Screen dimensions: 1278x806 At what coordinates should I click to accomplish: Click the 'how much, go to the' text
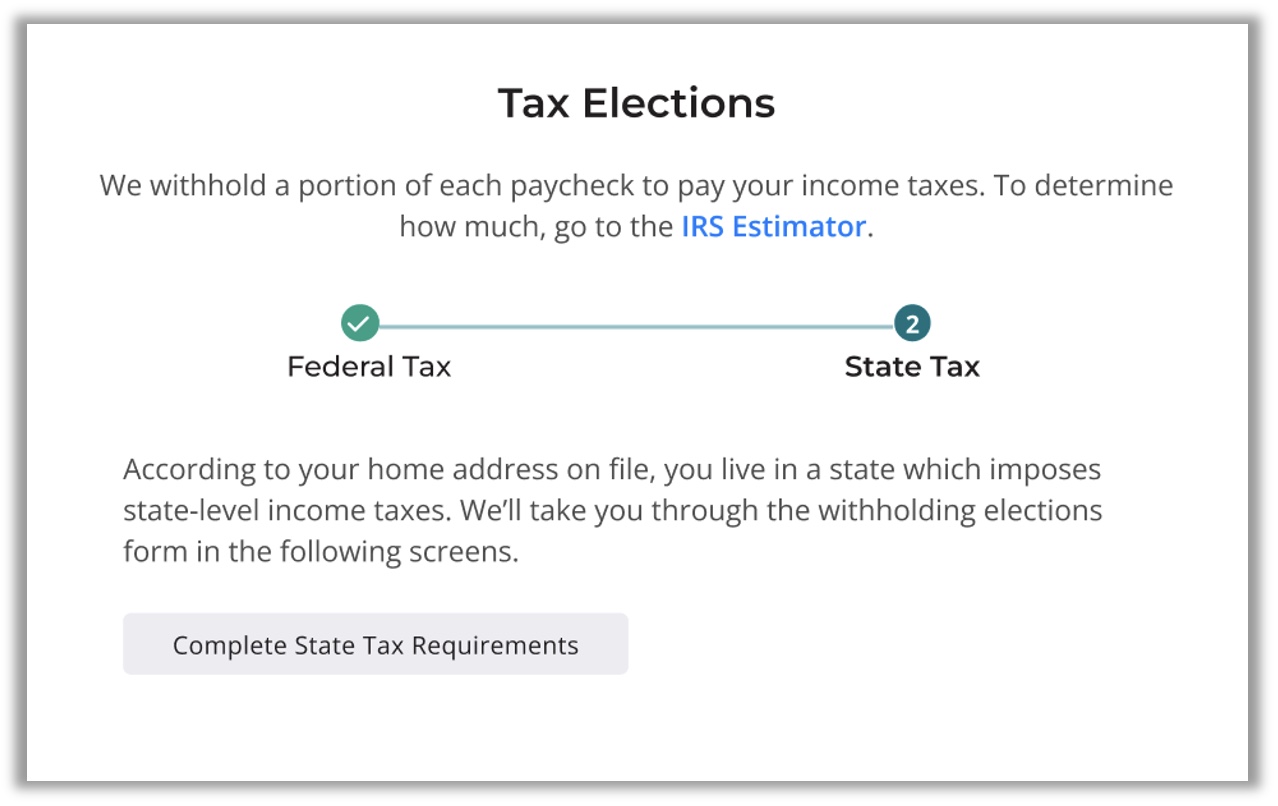pyautogui.click(x=536, y=227)
